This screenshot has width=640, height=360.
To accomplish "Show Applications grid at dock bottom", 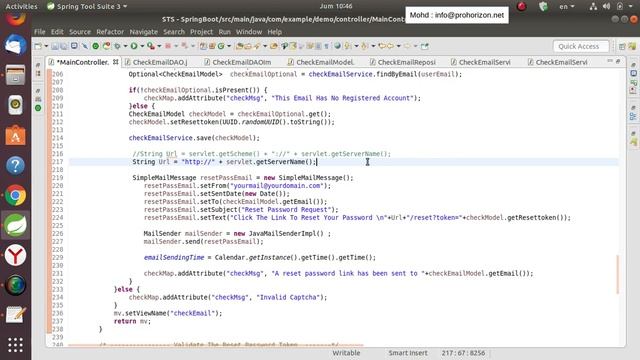I will (x=16, y=345).
